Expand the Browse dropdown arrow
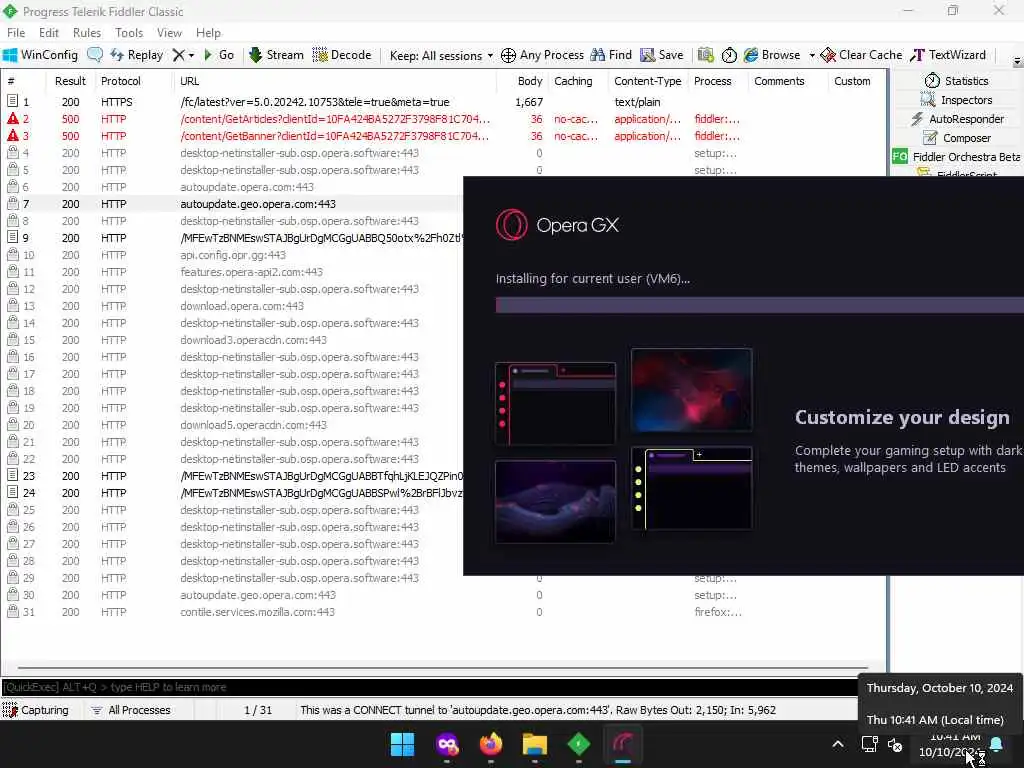 [812, 56]
